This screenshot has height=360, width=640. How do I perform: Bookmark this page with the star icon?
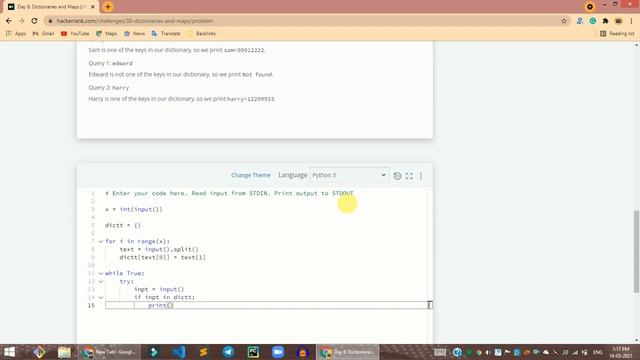[564, 21]
